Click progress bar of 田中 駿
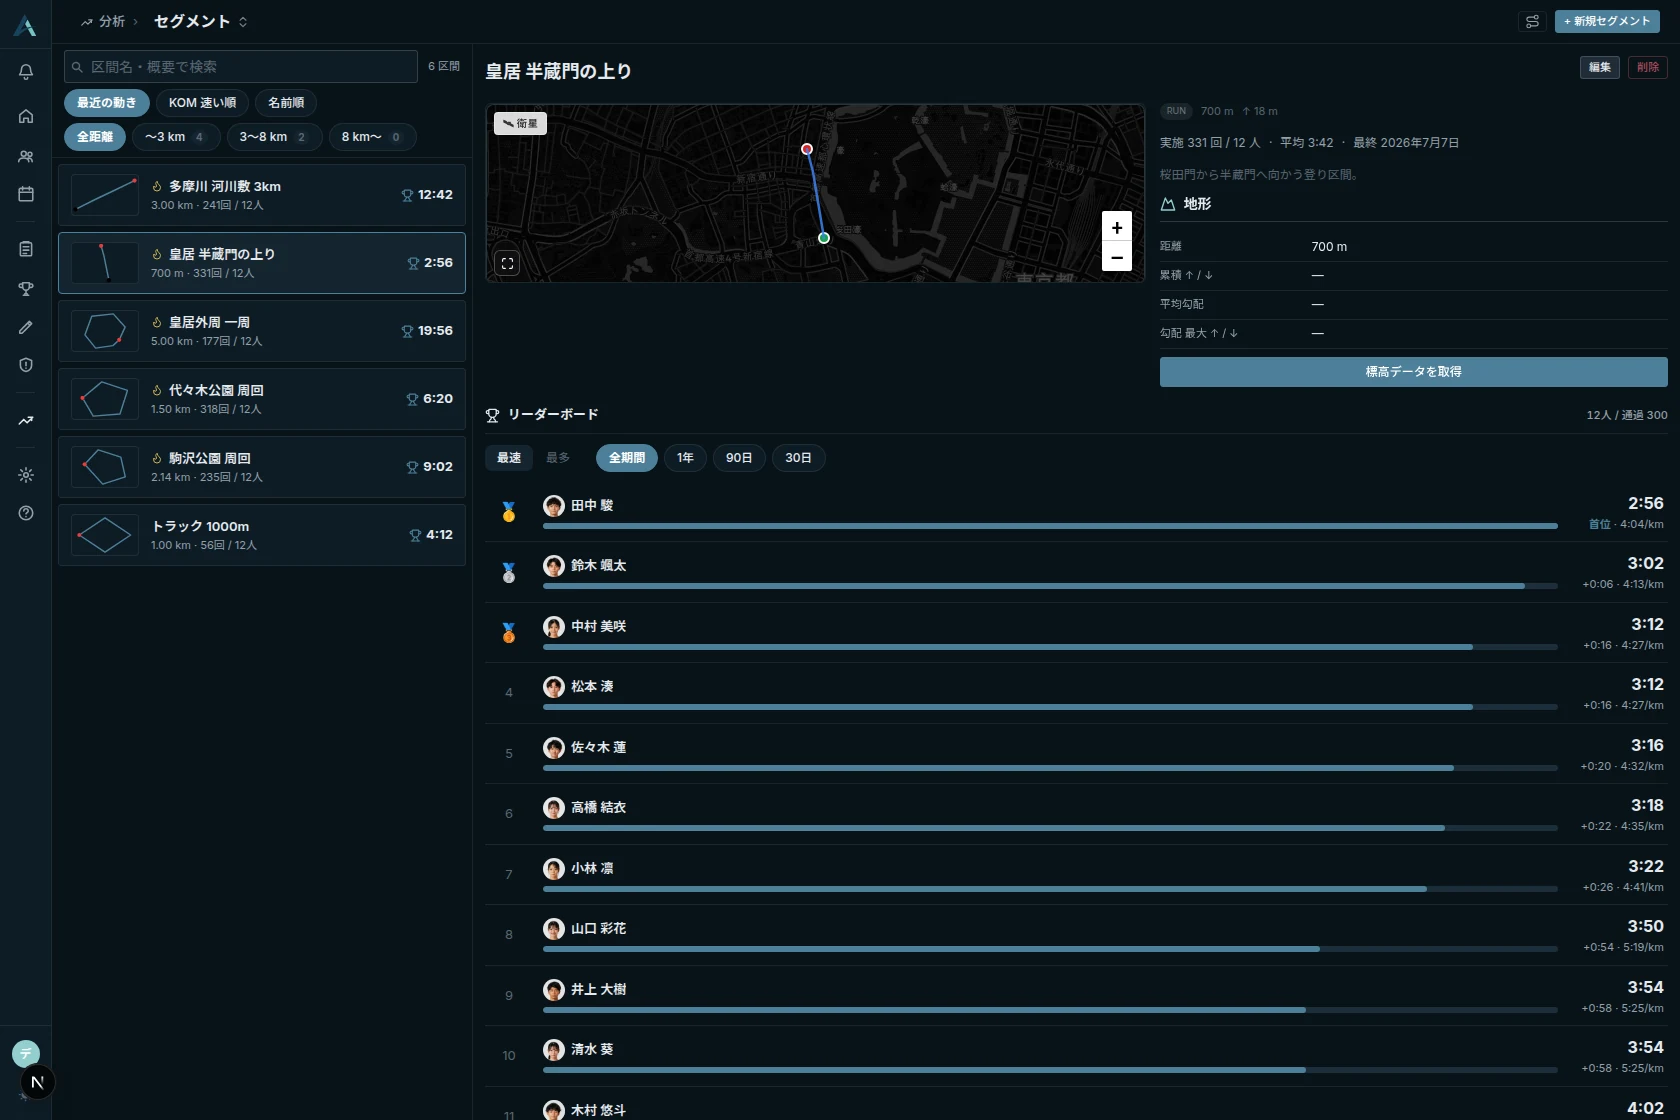This screenshot has height=1120, width=1680. 1050,526
